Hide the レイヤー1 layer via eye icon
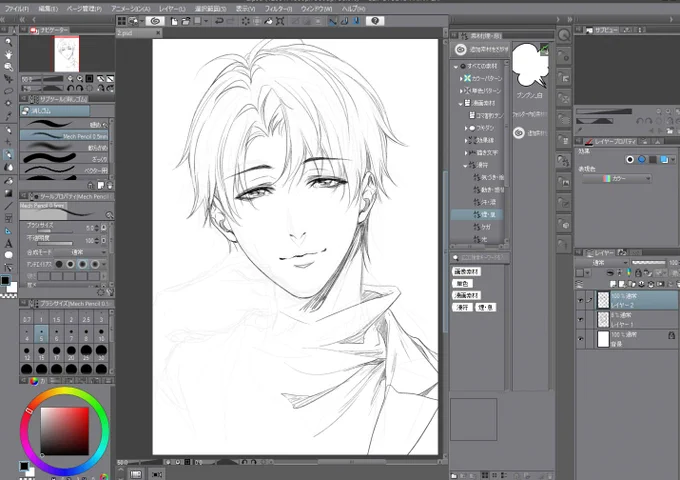680x480 pixels. pos(580,320)
